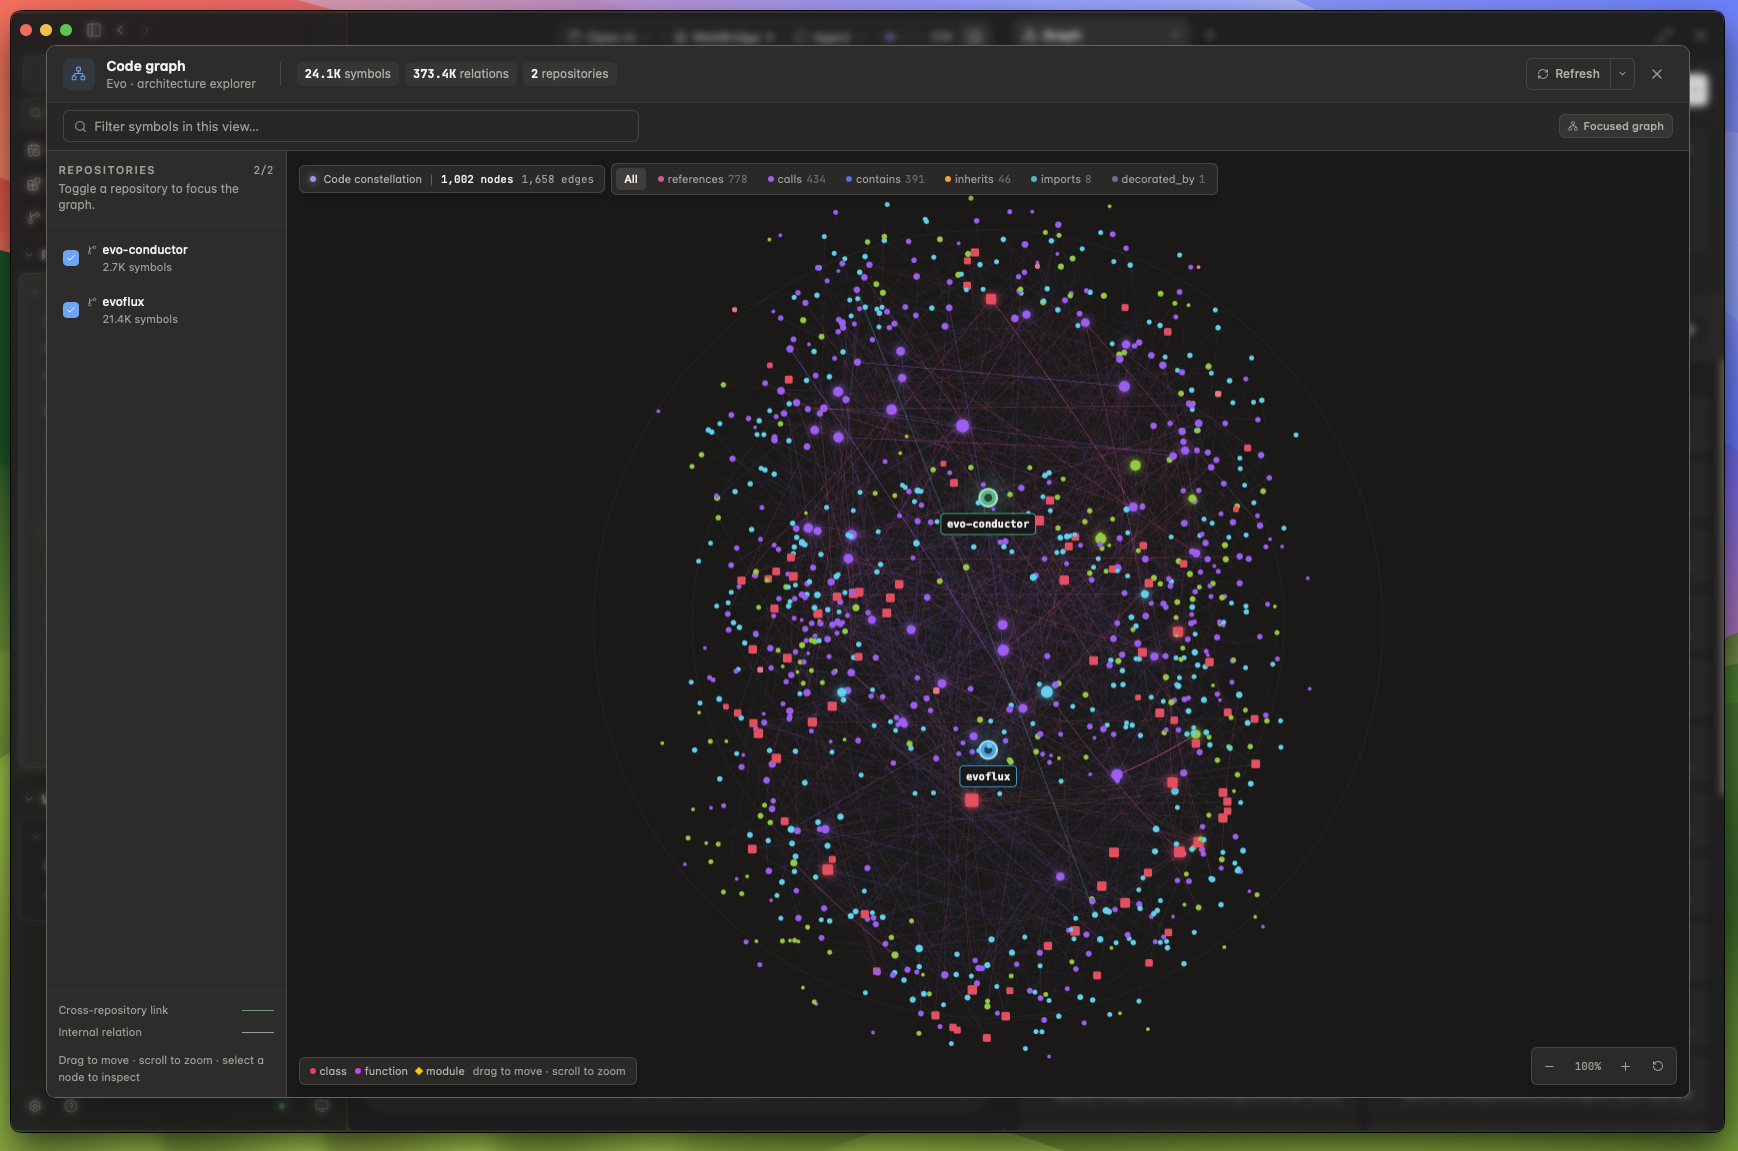The image size is (1738, 1151).
Task: Click the evoflux branch icon
Action: pyautogui.click(x=92, y=302)
